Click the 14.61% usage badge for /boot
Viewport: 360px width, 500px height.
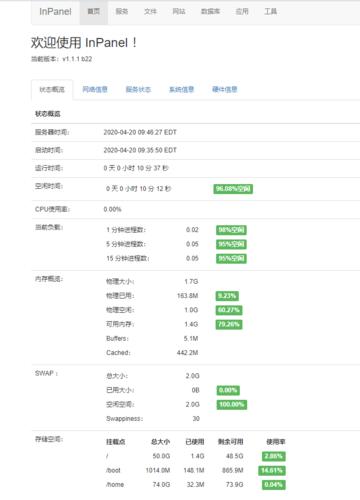(x=272, y=471)
